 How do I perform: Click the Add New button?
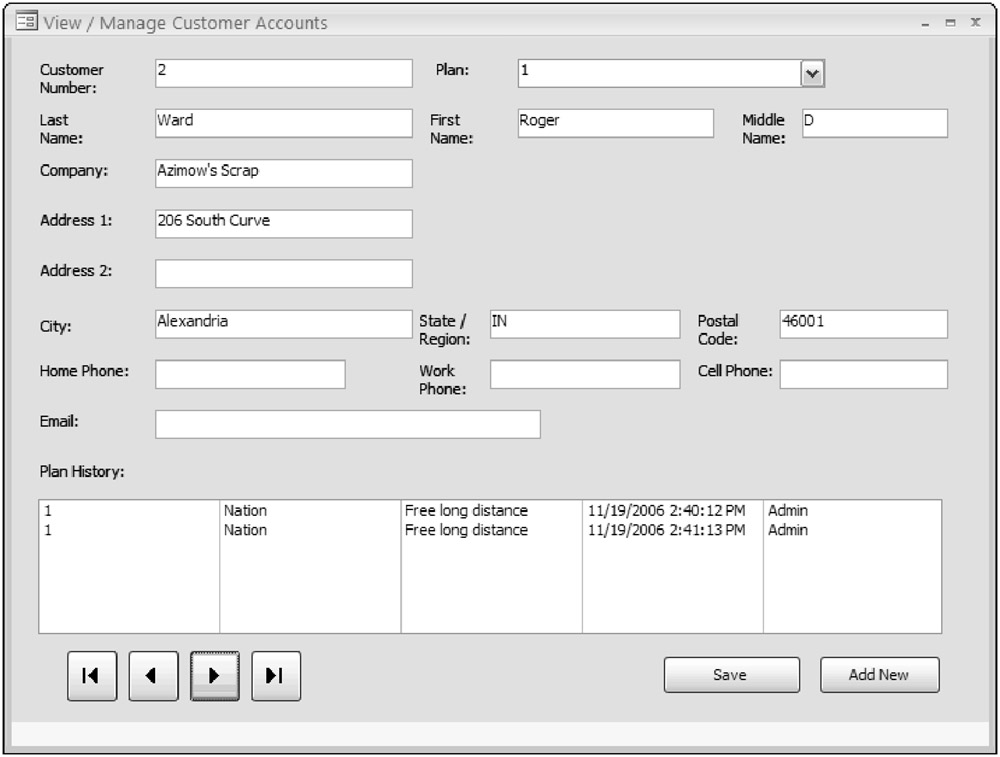coord(879,675)
